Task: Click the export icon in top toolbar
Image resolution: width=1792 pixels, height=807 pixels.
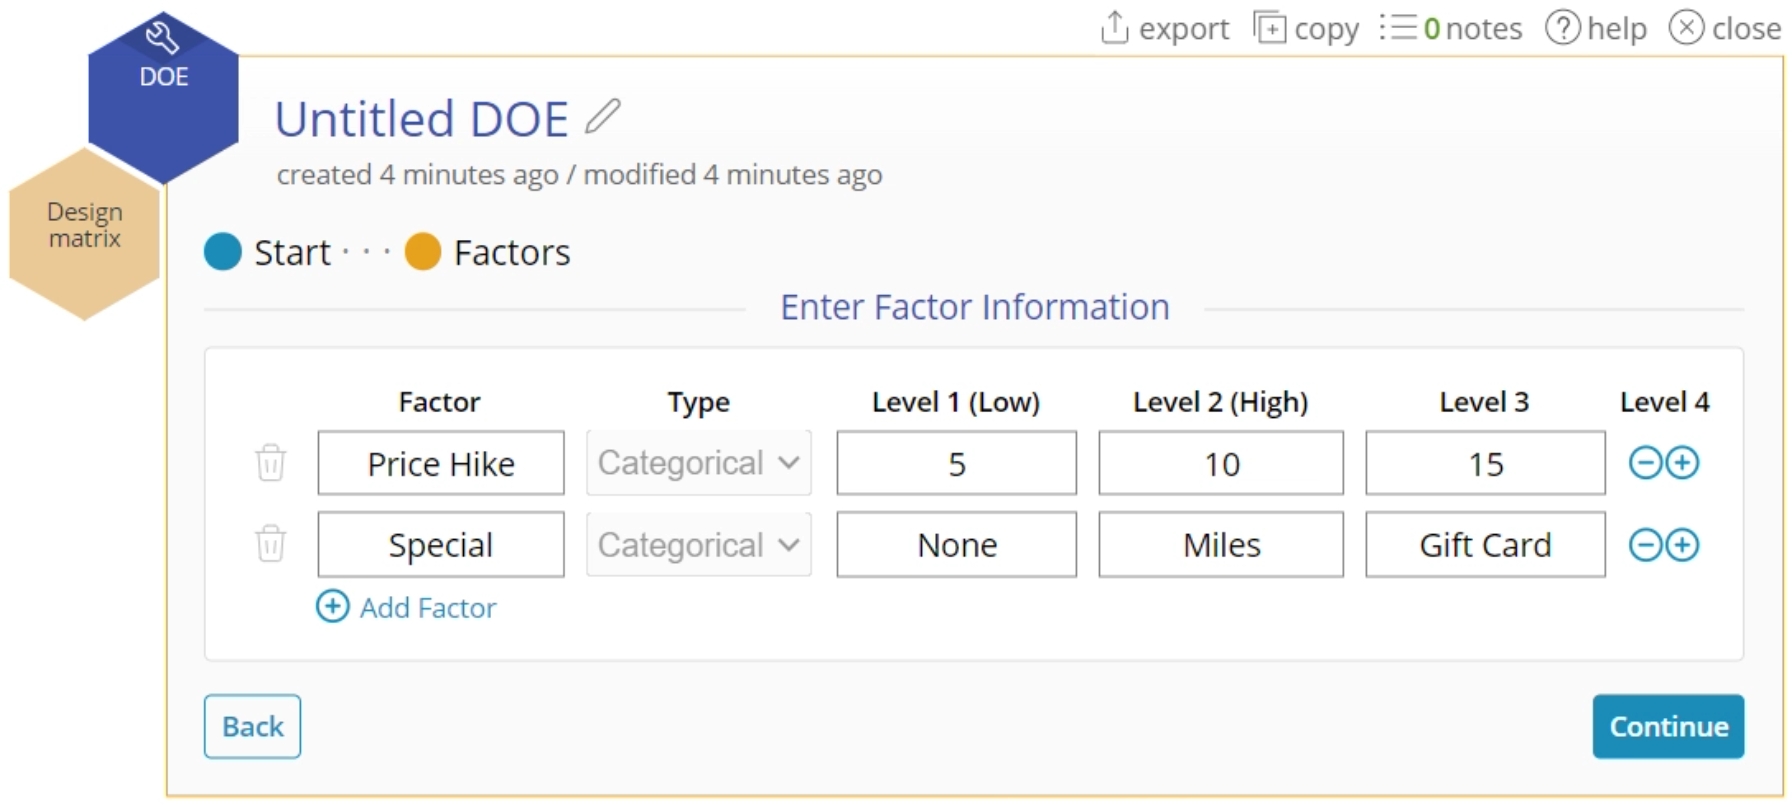Action: point(1114,28)
